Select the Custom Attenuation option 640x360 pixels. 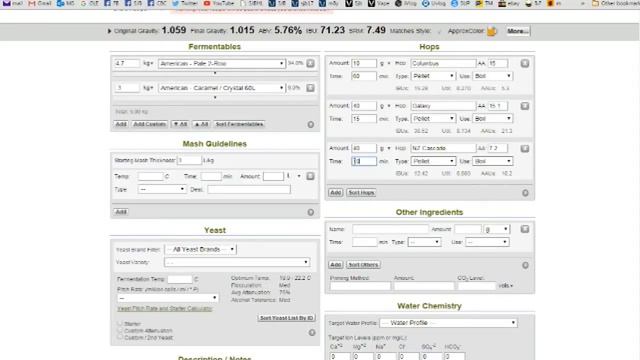120,331
